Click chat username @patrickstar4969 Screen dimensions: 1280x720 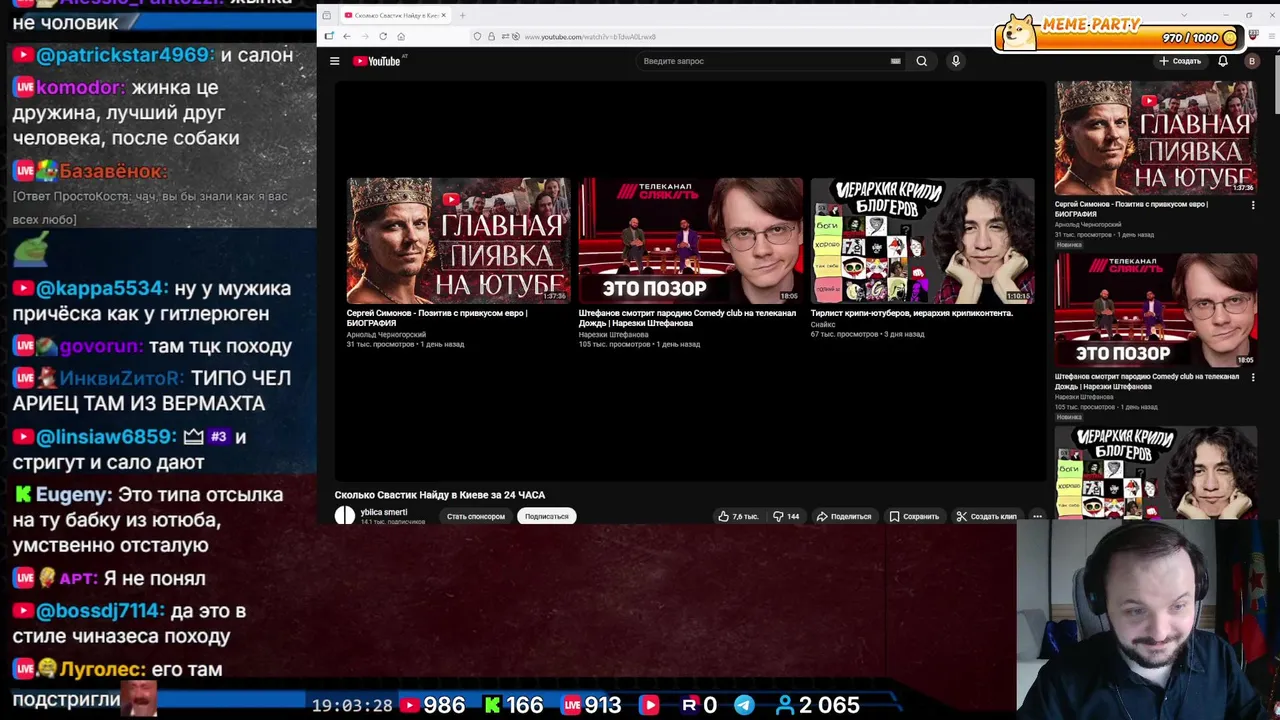coord(125,55)
